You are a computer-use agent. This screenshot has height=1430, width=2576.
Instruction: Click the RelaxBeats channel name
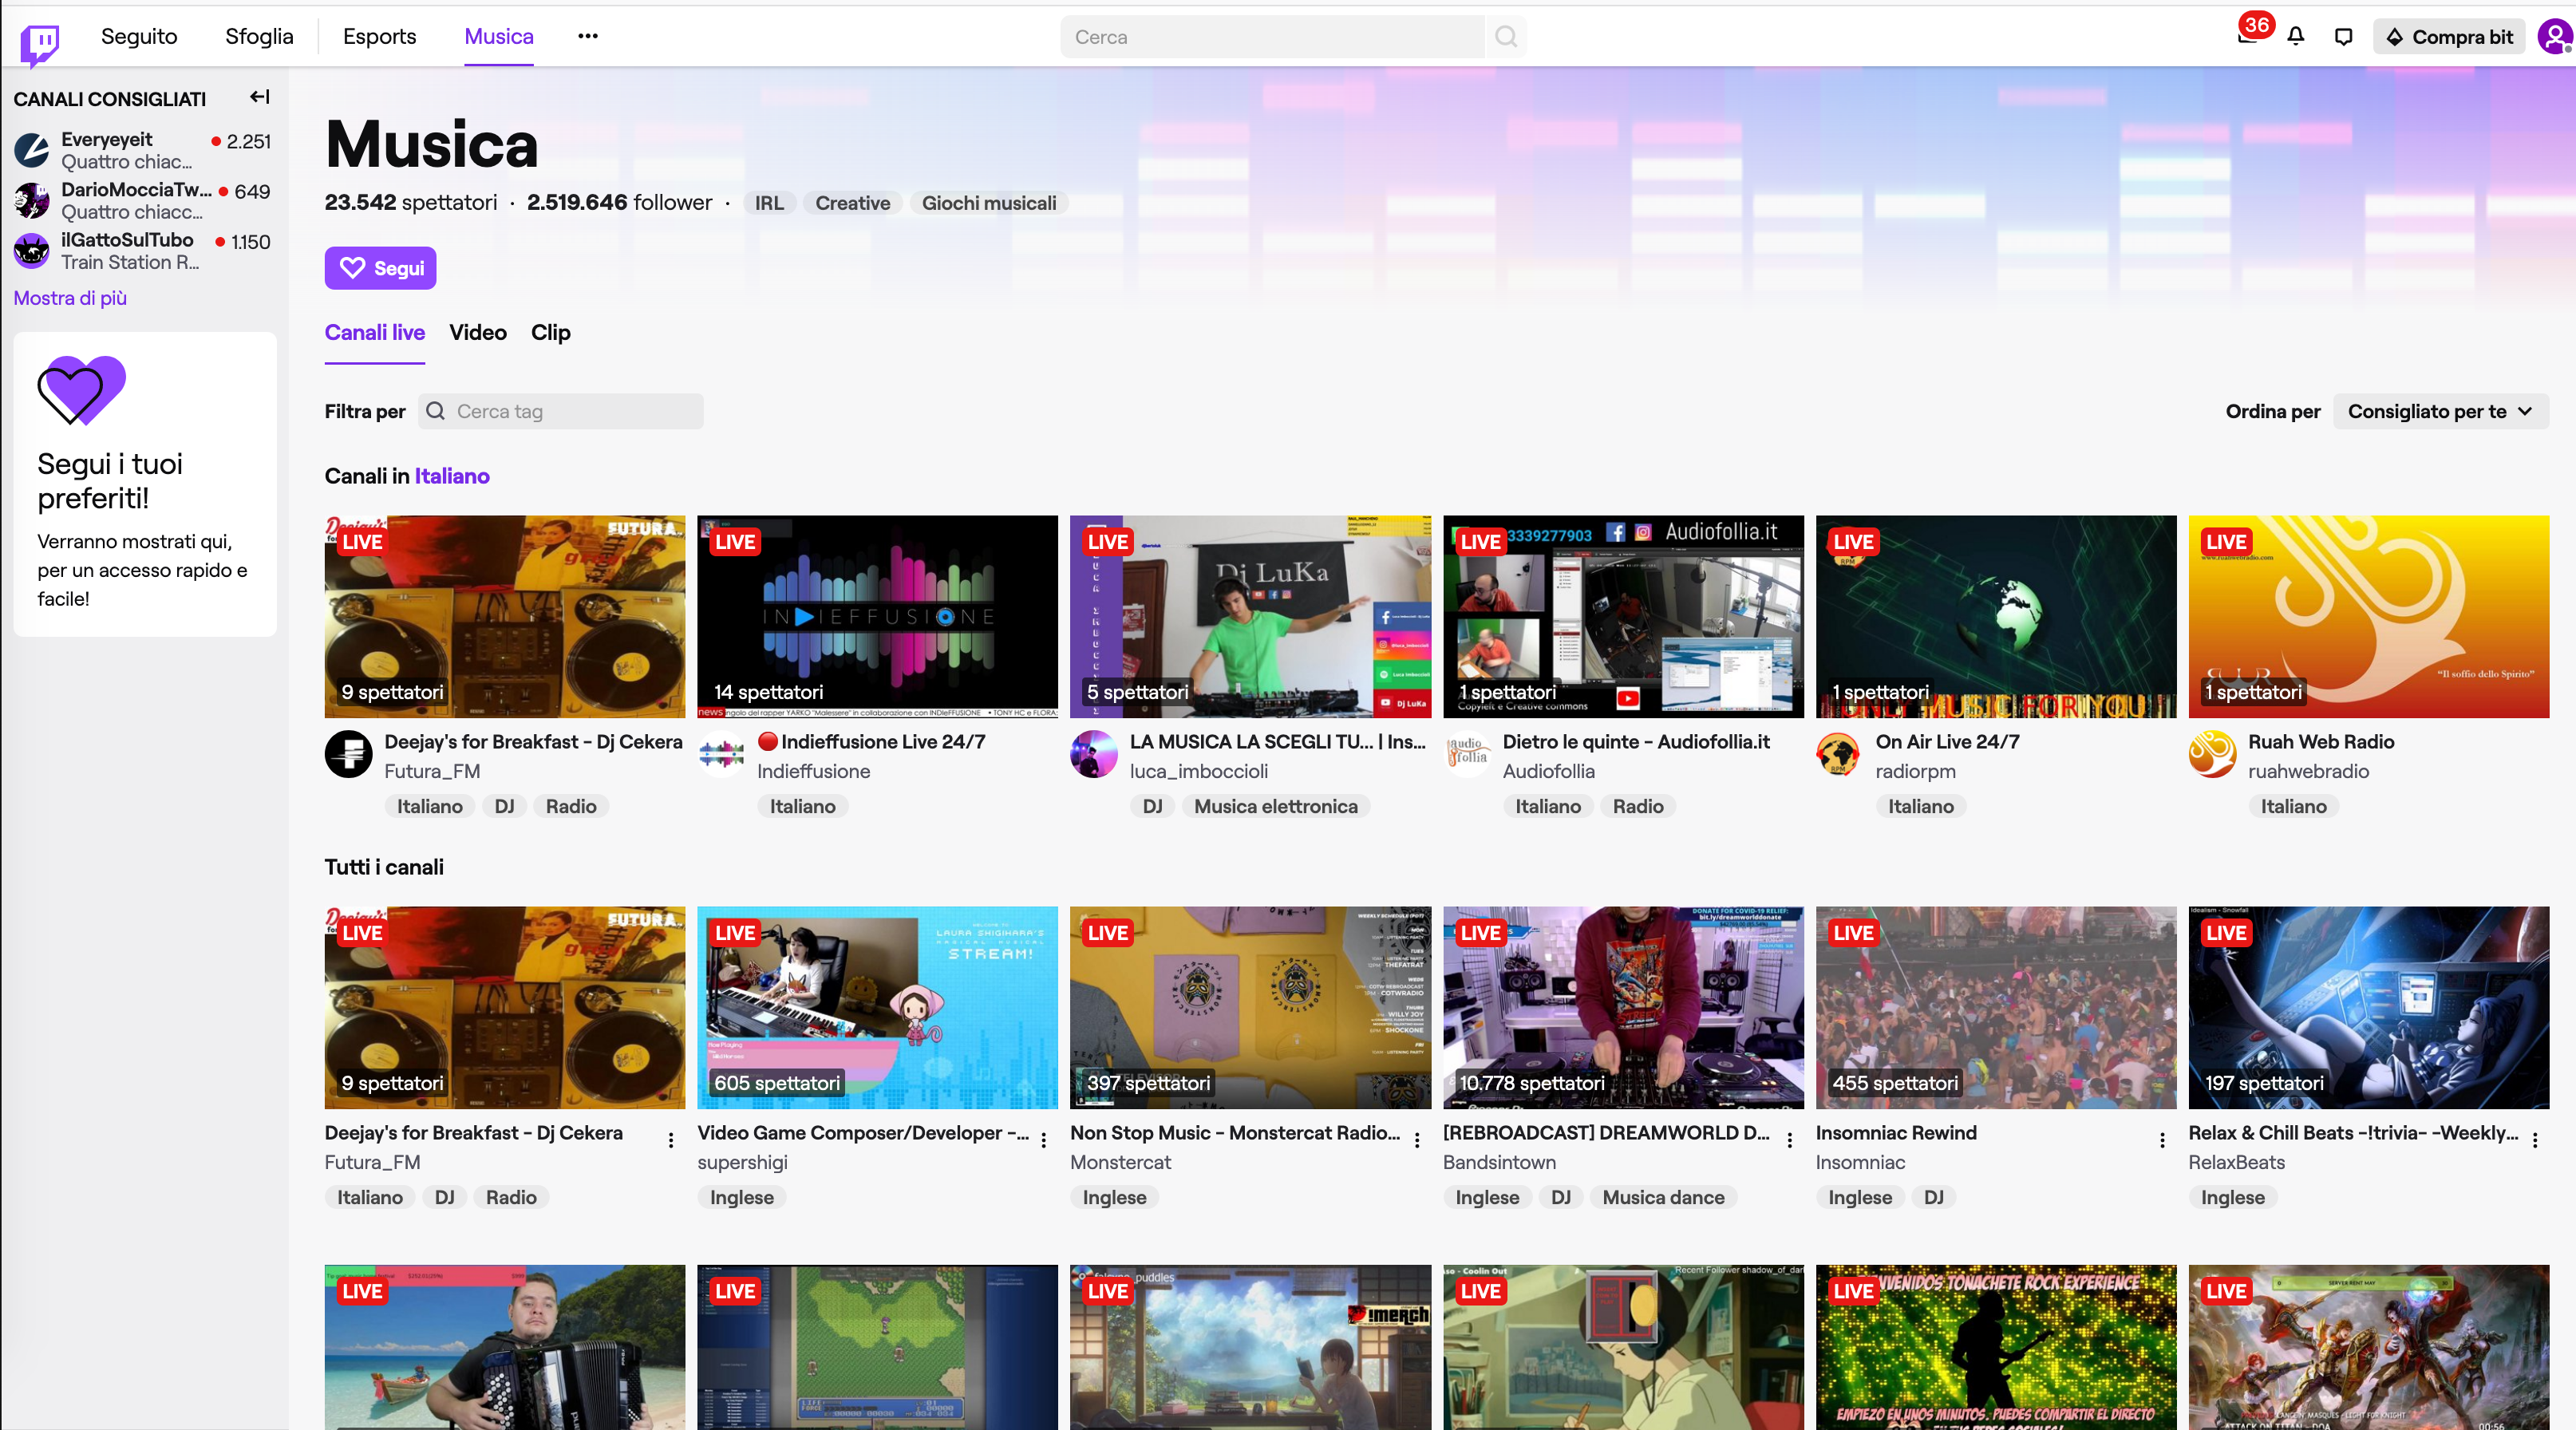[2237, 1162]
